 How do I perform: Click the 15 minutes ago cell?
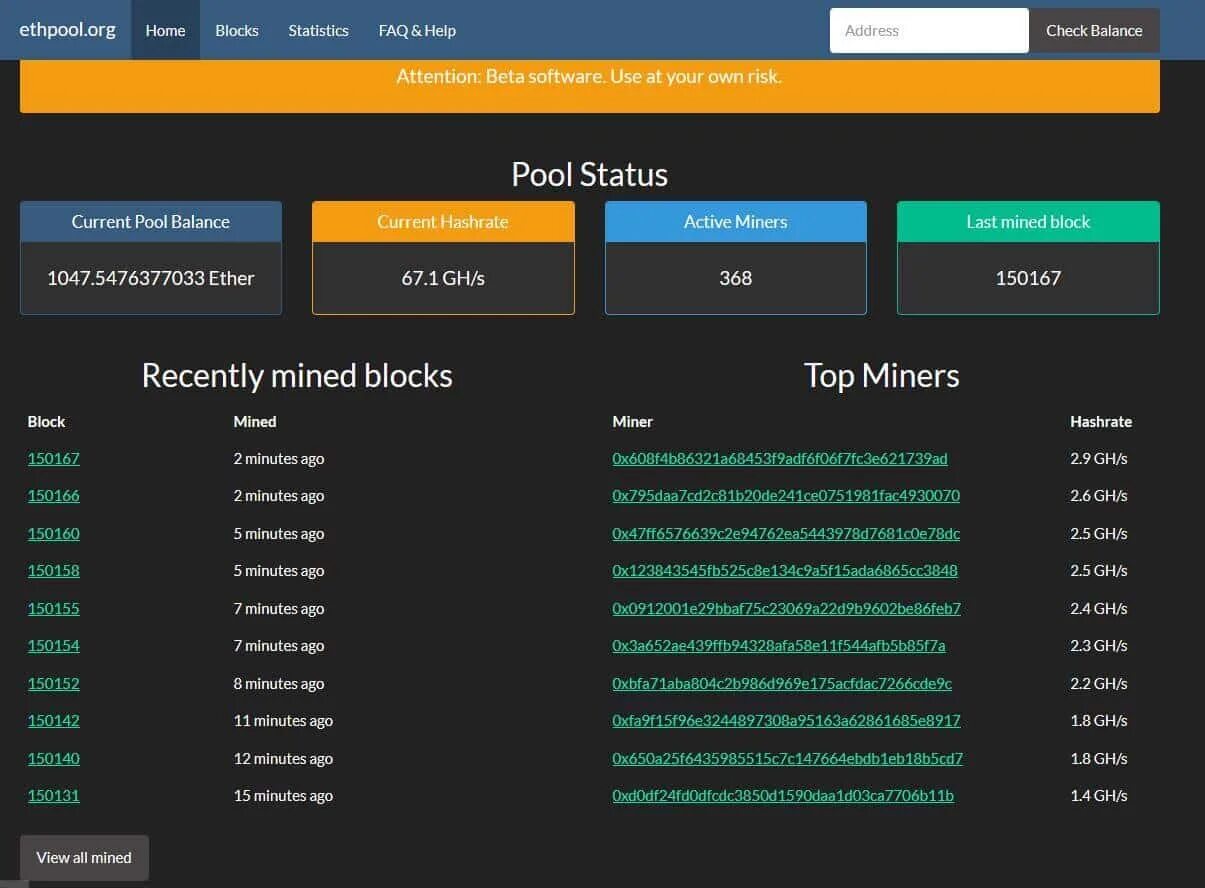click(x=283, y=796)
